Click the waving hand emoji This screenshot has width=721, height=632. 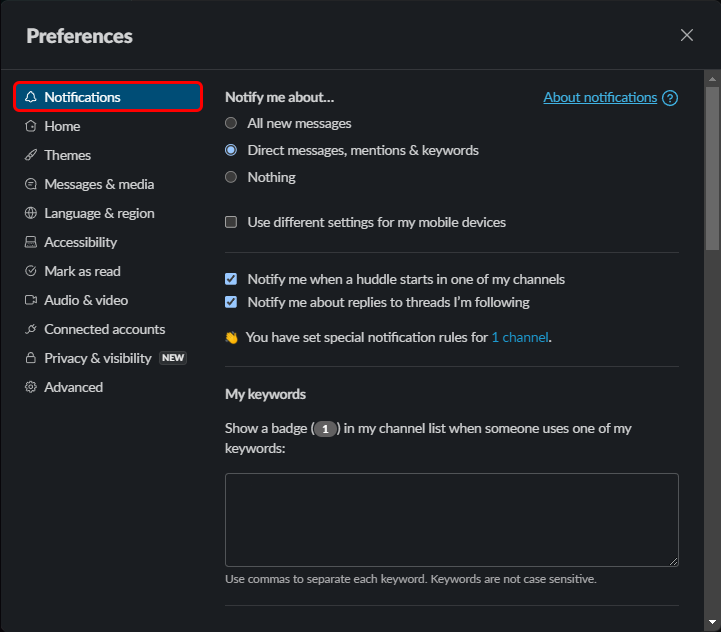coord(232,338)
